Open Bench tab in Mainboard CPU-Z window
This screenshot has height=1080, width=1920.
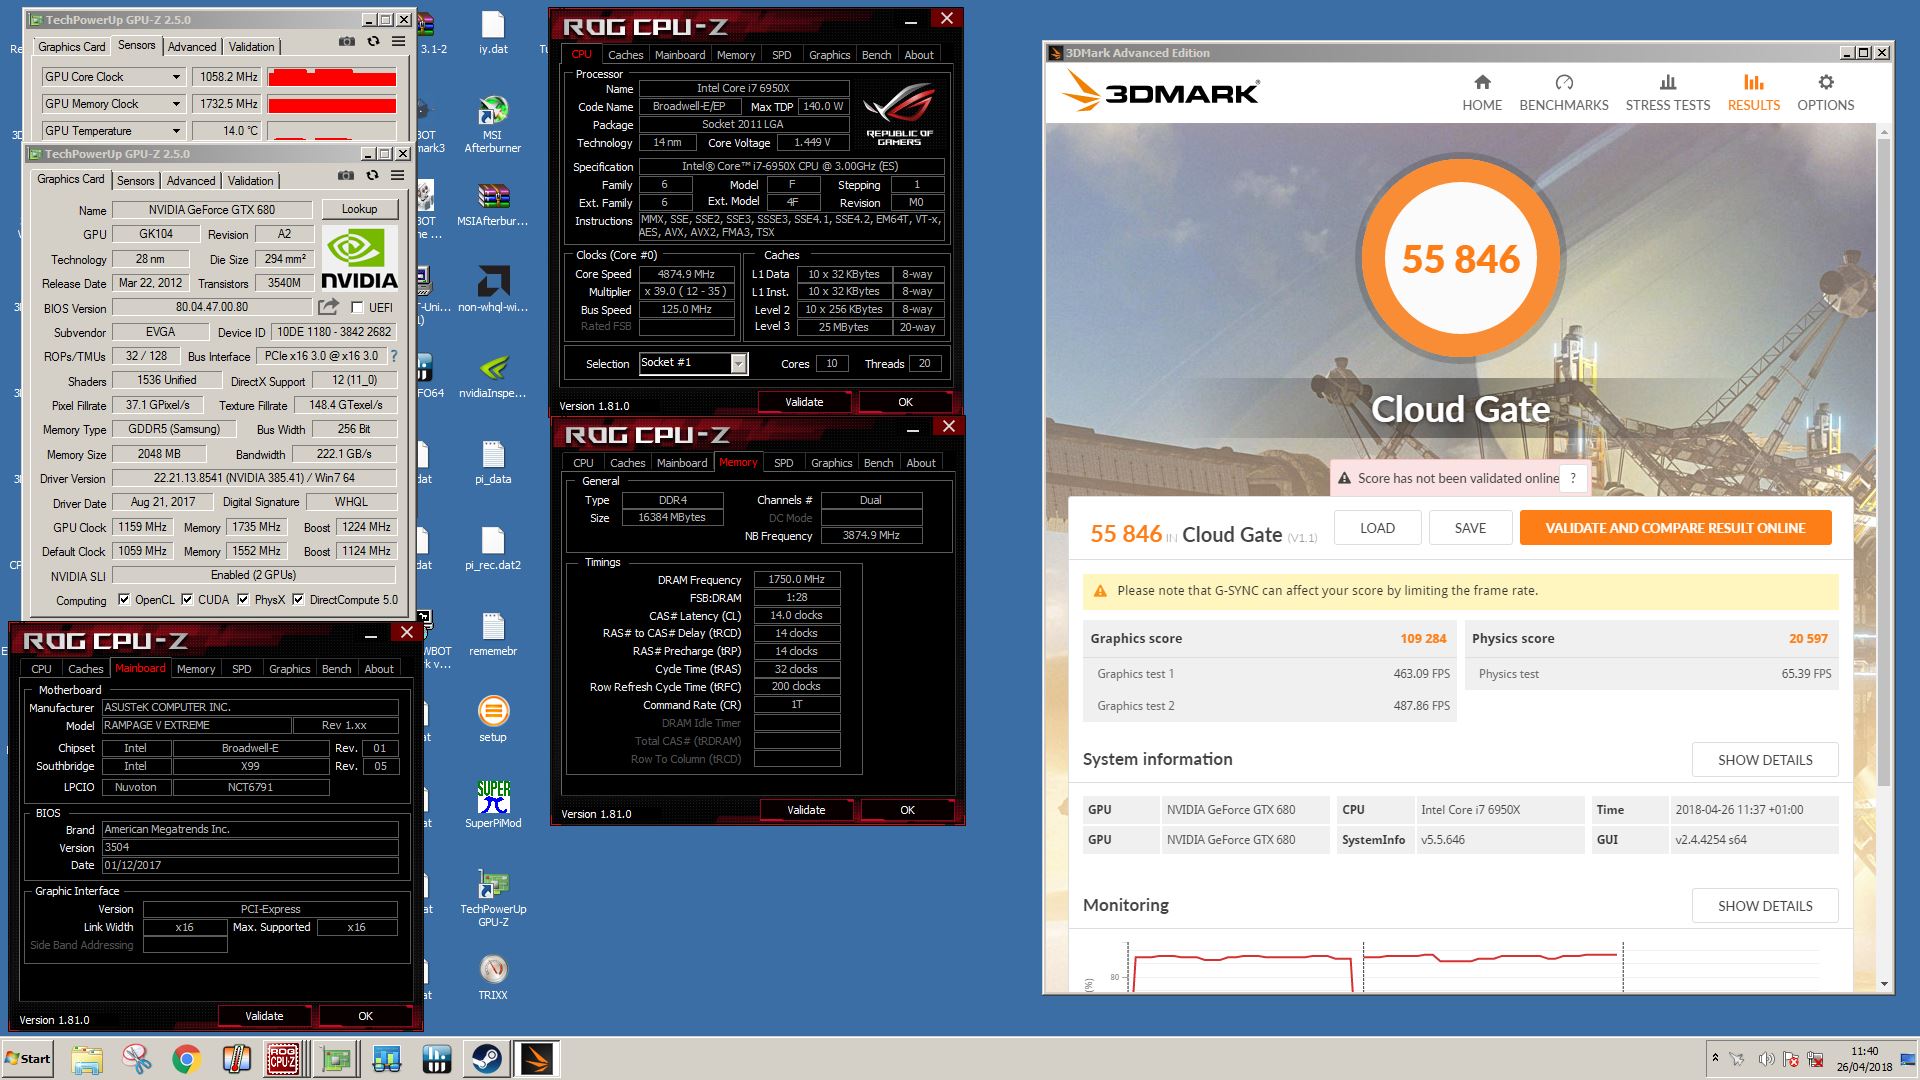[337, 669]
